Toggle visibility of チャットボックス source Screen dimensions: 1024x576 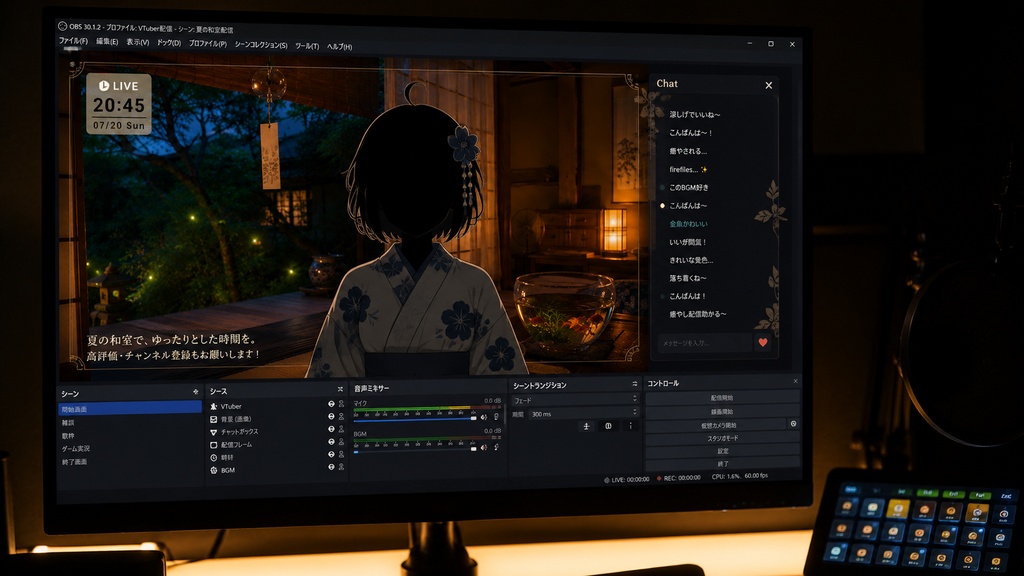(331, 429)
